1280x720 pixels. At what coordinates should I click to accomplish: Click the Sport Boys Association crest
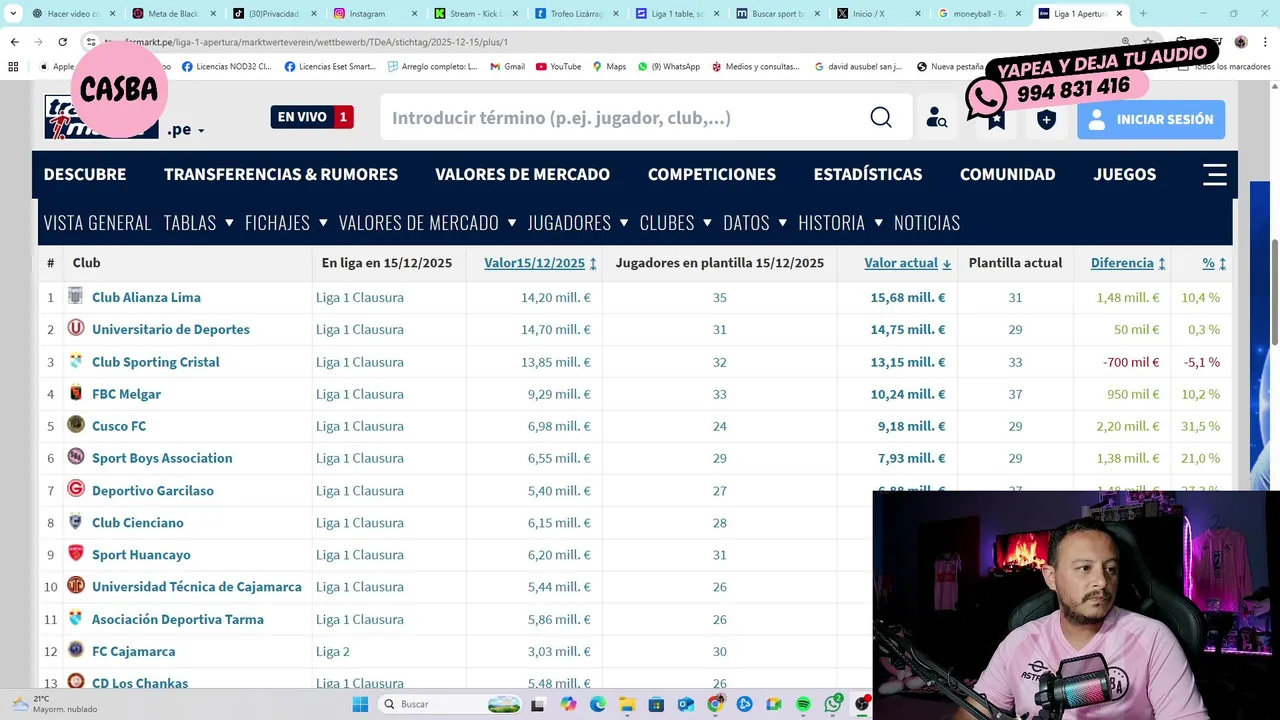pyautogui.click(x=76, y=457)
